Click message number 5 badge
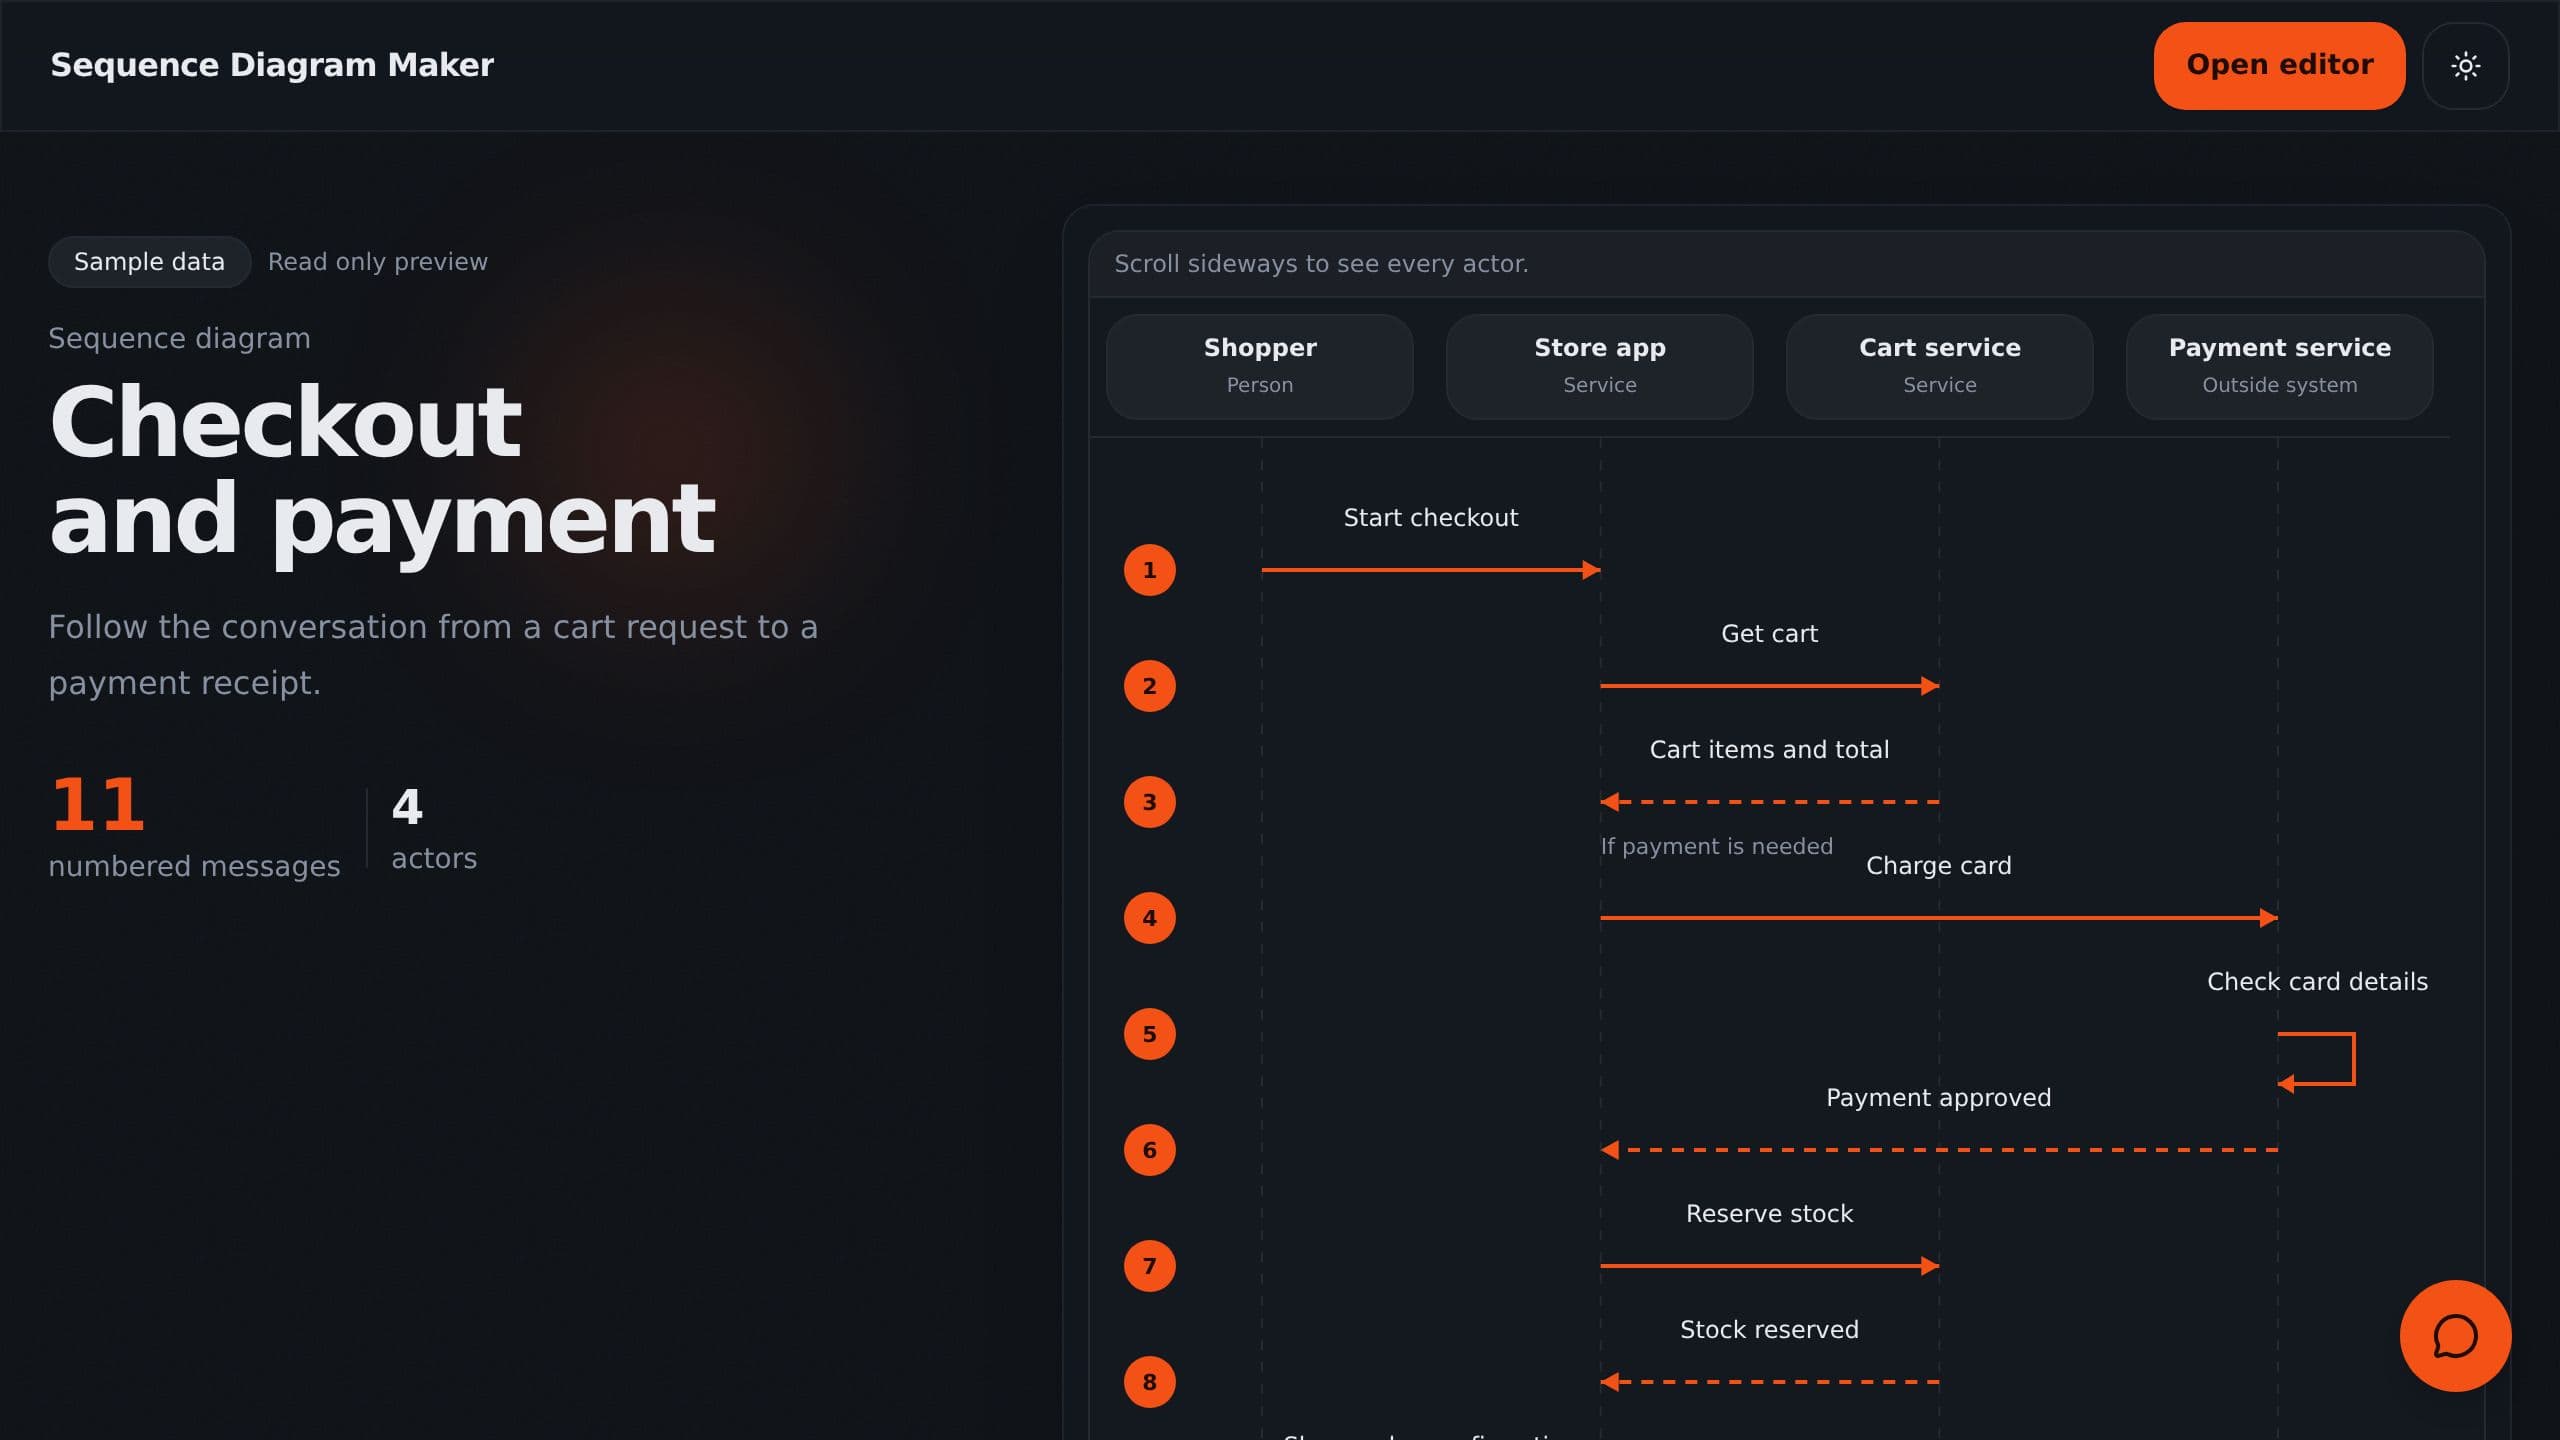Screen dimensions: 2560x1440 point(1149,1034)
